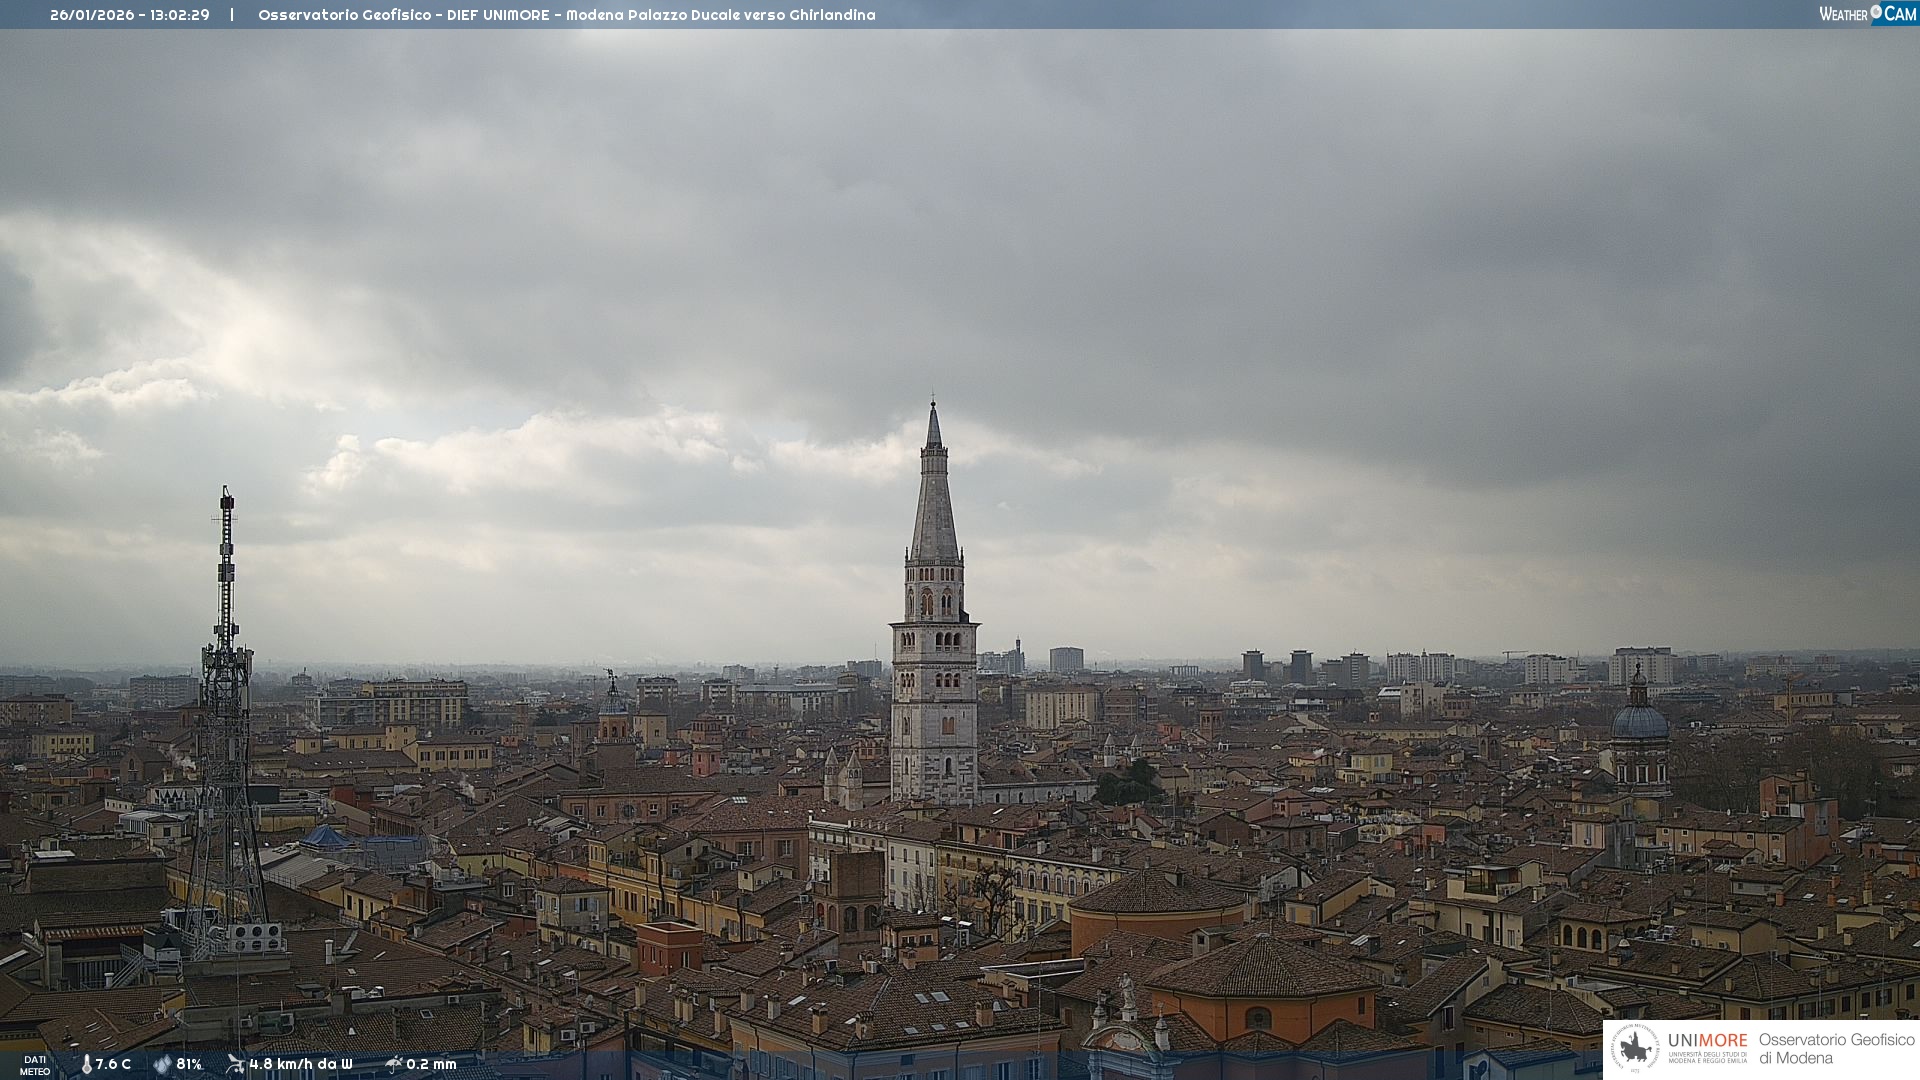Click the UNIMORE logo wordmark
The height and width of the screenshot is (1080, 1920).
coord(1707,1041)
